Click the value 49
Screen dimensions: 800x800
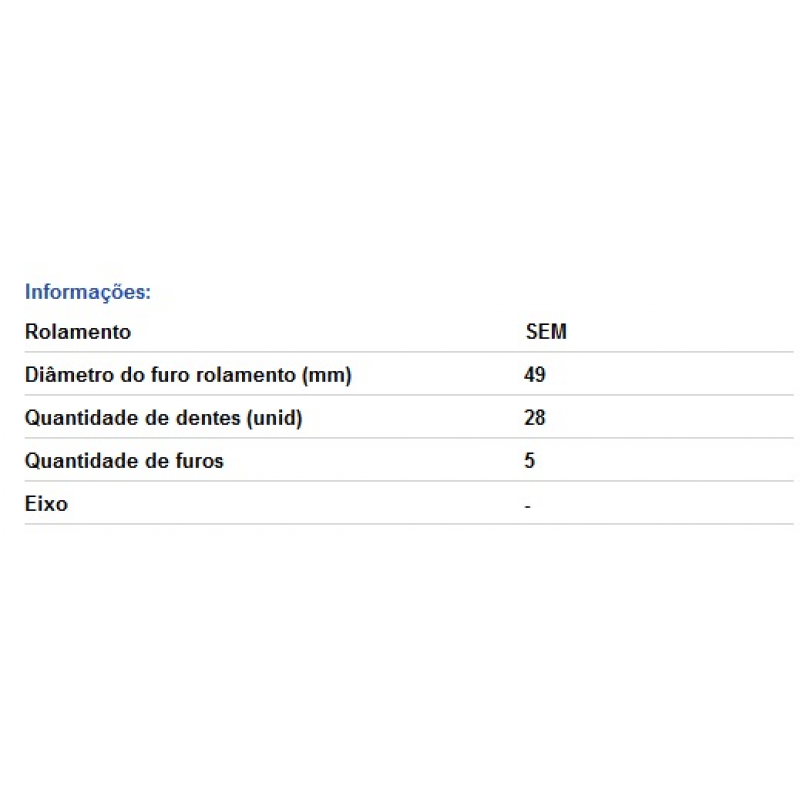(x=535, y=375)
